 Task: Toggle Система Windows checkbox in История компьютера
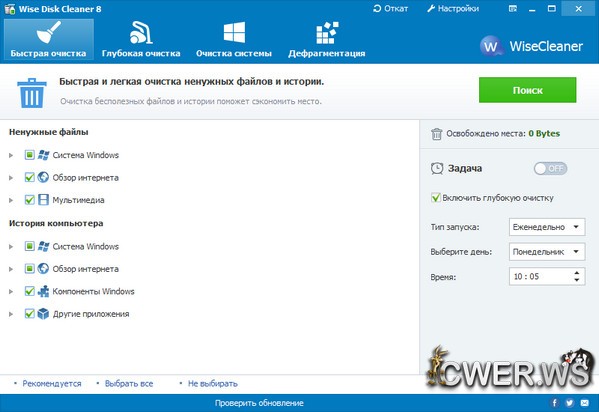(29, 246)
